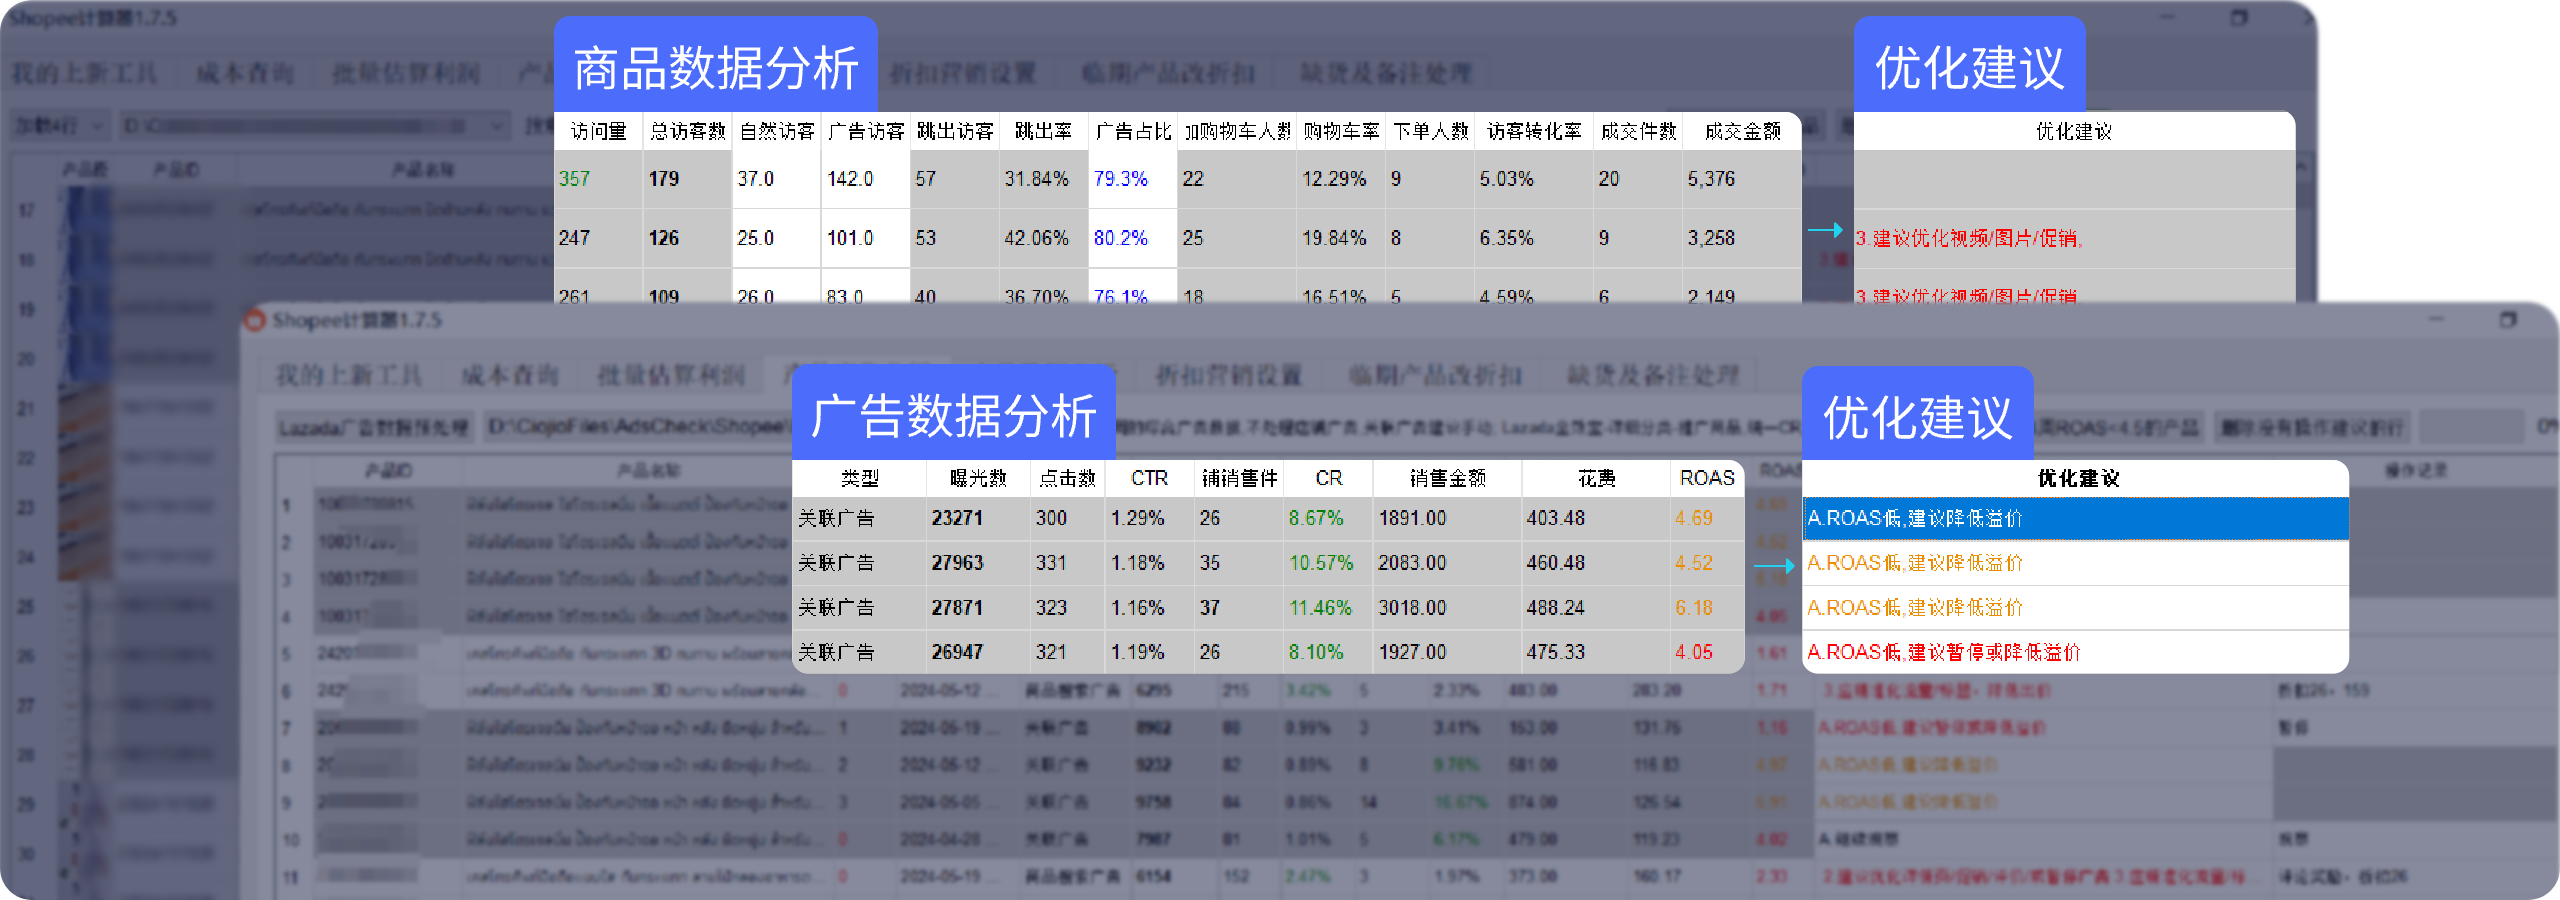
Task: Click the 广告占比 column header
Action: click(x=1132, y=132)
